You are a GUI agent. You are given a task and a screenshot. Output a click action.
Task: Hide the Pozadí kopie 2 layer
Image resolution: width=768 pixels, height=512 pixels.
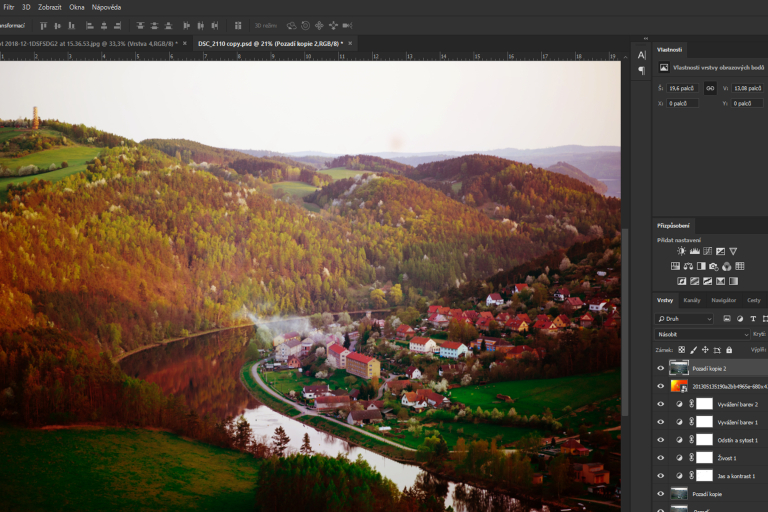tap(660, 368)
